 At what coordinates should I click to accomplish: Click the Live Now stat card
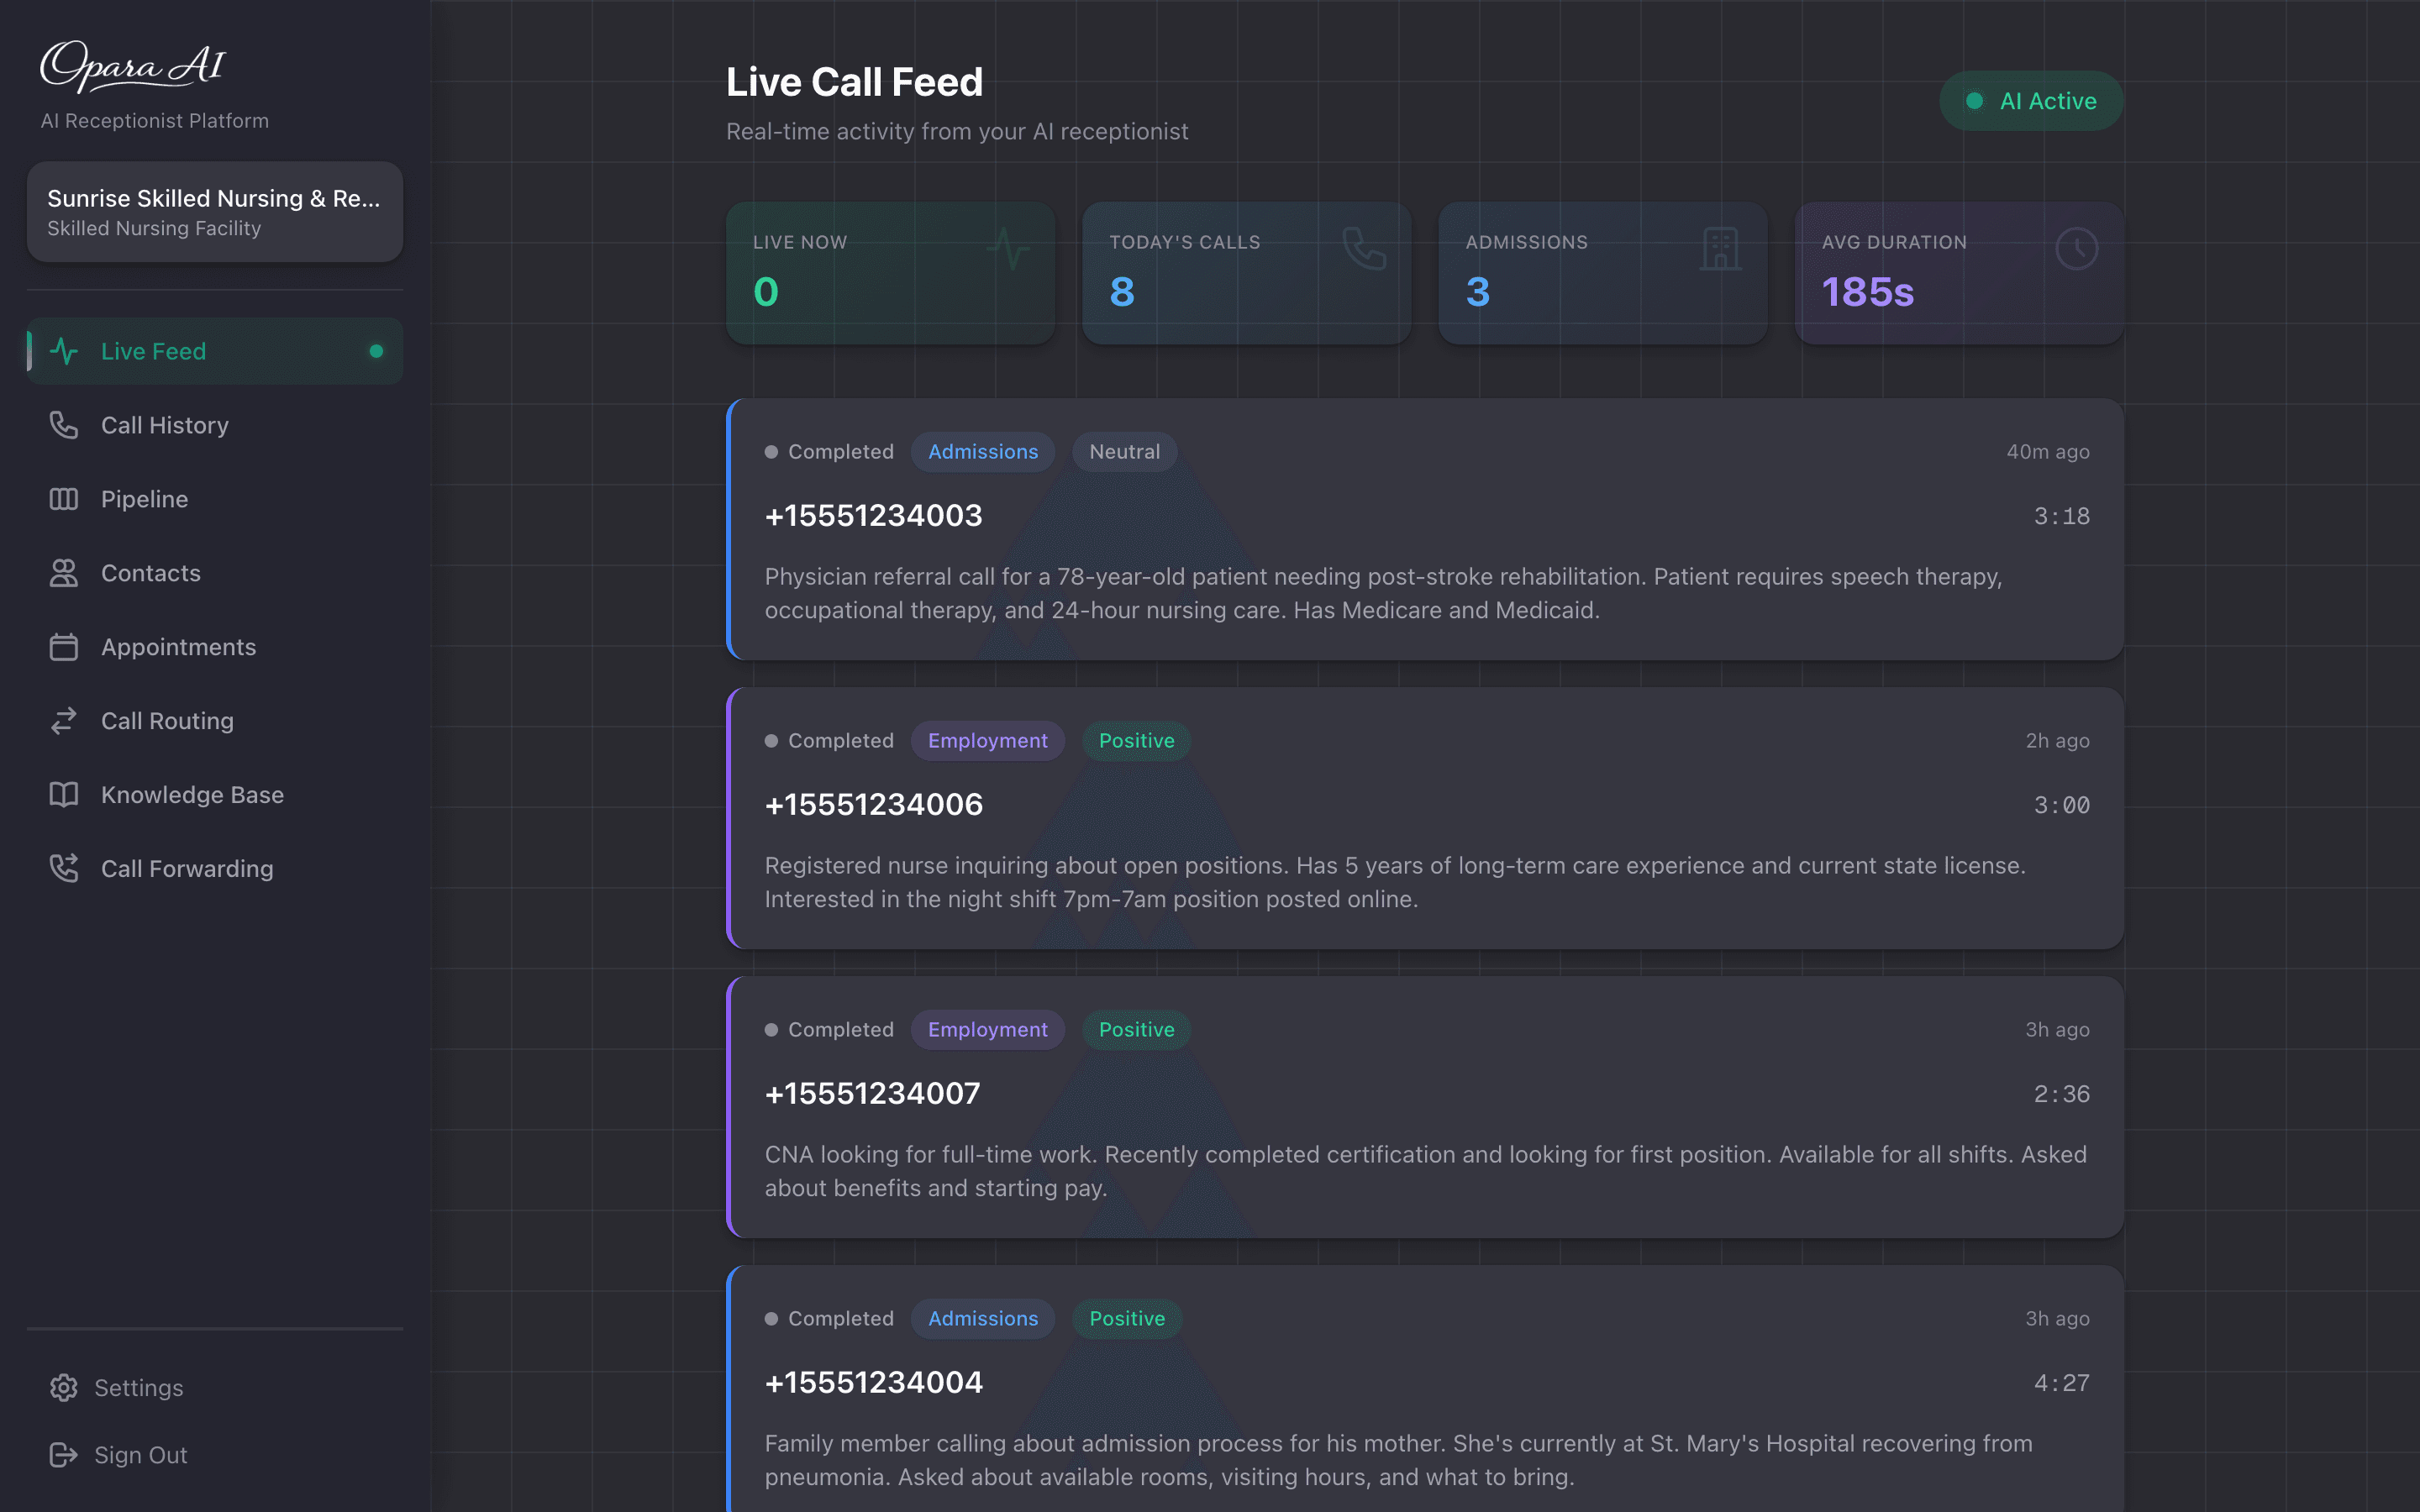[890, 273]
